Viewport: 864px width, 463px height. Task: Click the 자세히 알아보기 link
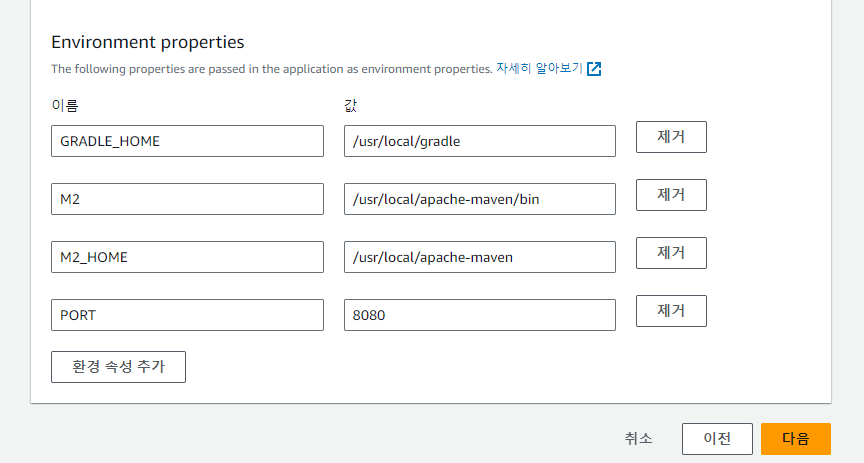pyautogui.click(x=538, y=69)
